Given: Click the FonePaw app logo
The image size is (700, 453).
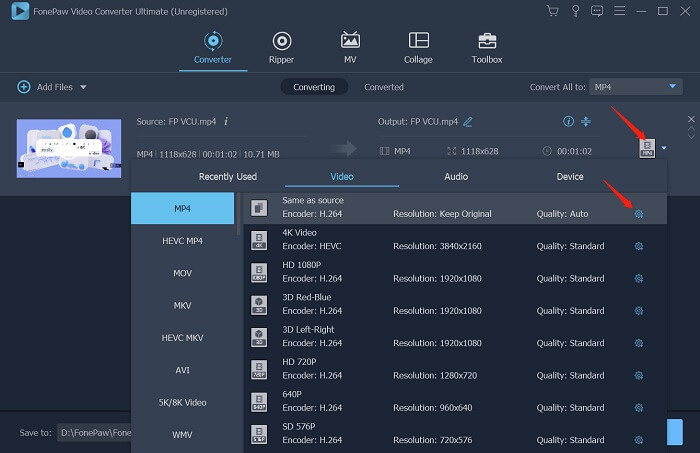Looking at the screenshot, I should click(20, 11).
